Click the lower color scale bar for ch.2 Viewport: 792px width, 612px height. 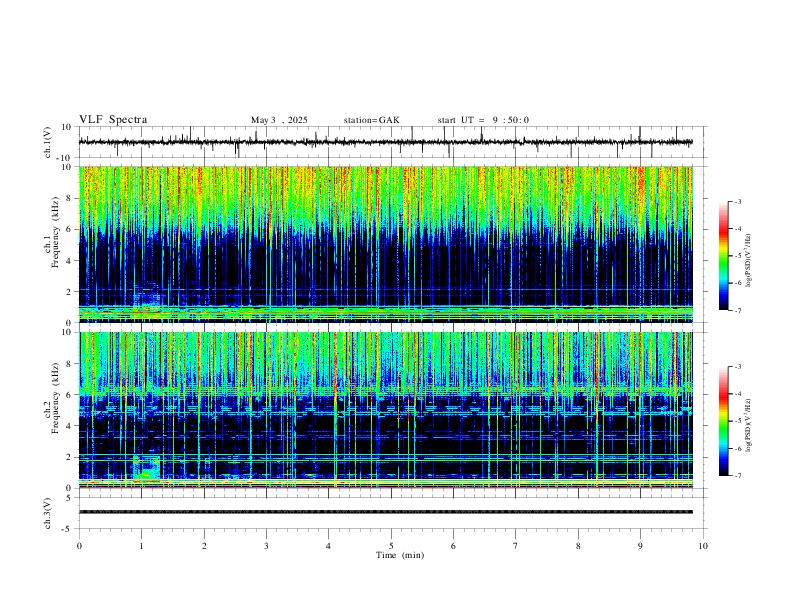[x=724, y=421]
